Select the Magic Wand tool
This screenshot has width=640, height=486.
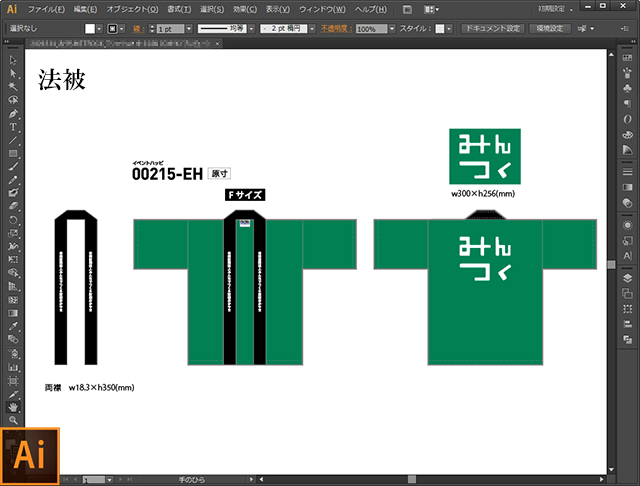pos(13,87)
